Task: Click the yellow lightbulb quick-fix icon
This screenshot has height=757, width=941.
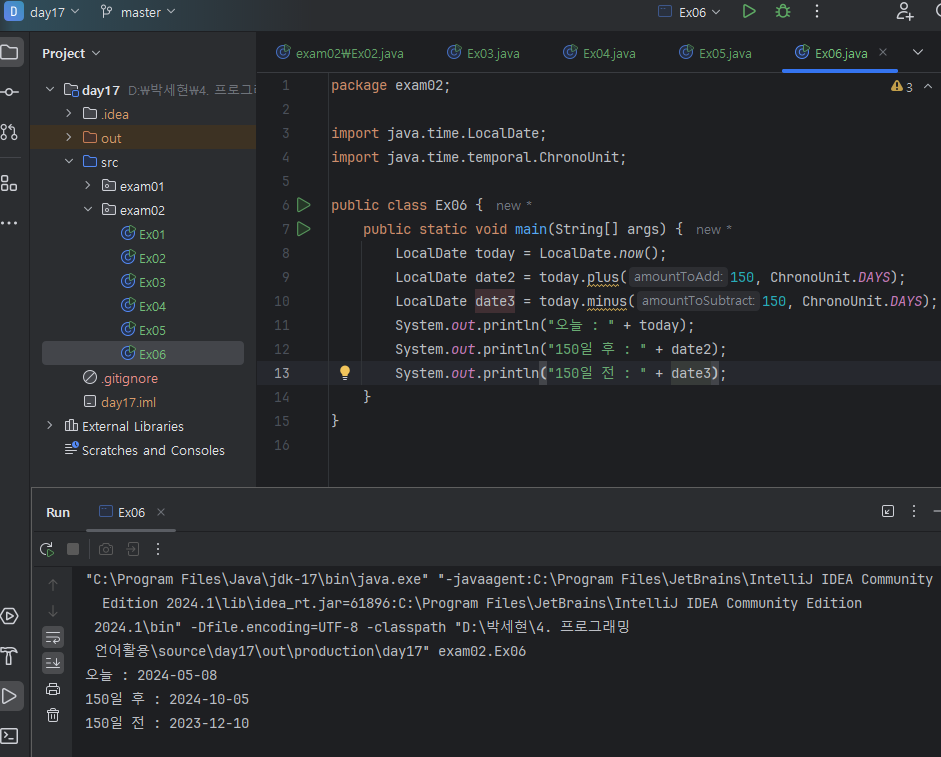Action: (x=344, y=373)
